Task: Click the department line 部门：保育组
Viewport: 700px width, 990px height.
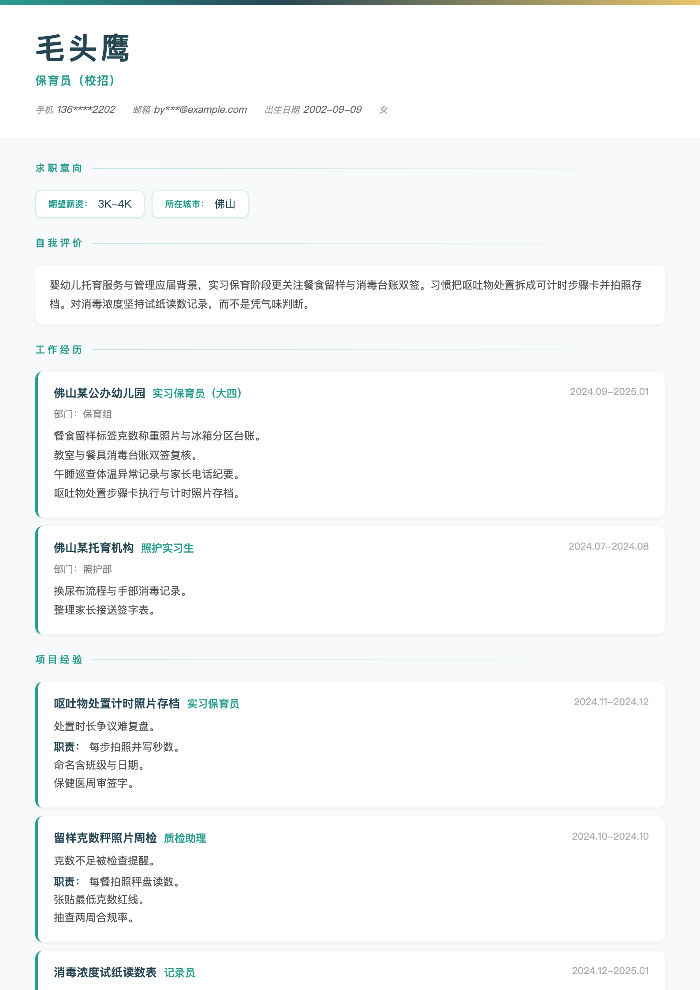Action: click(83, 414)
